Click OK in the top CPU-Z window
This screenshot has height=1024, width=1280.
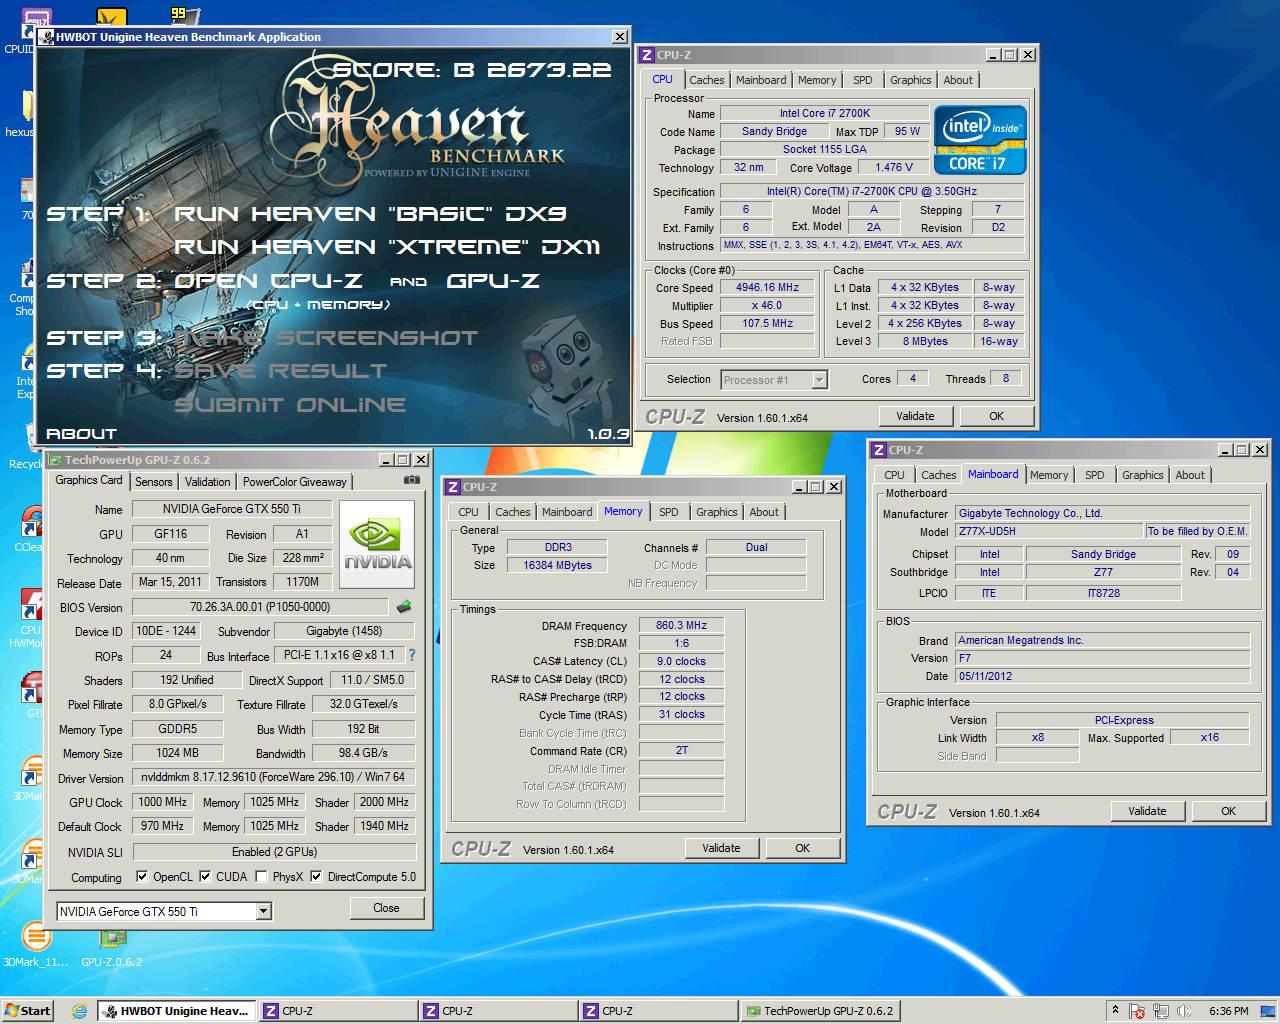pos(997,416)
